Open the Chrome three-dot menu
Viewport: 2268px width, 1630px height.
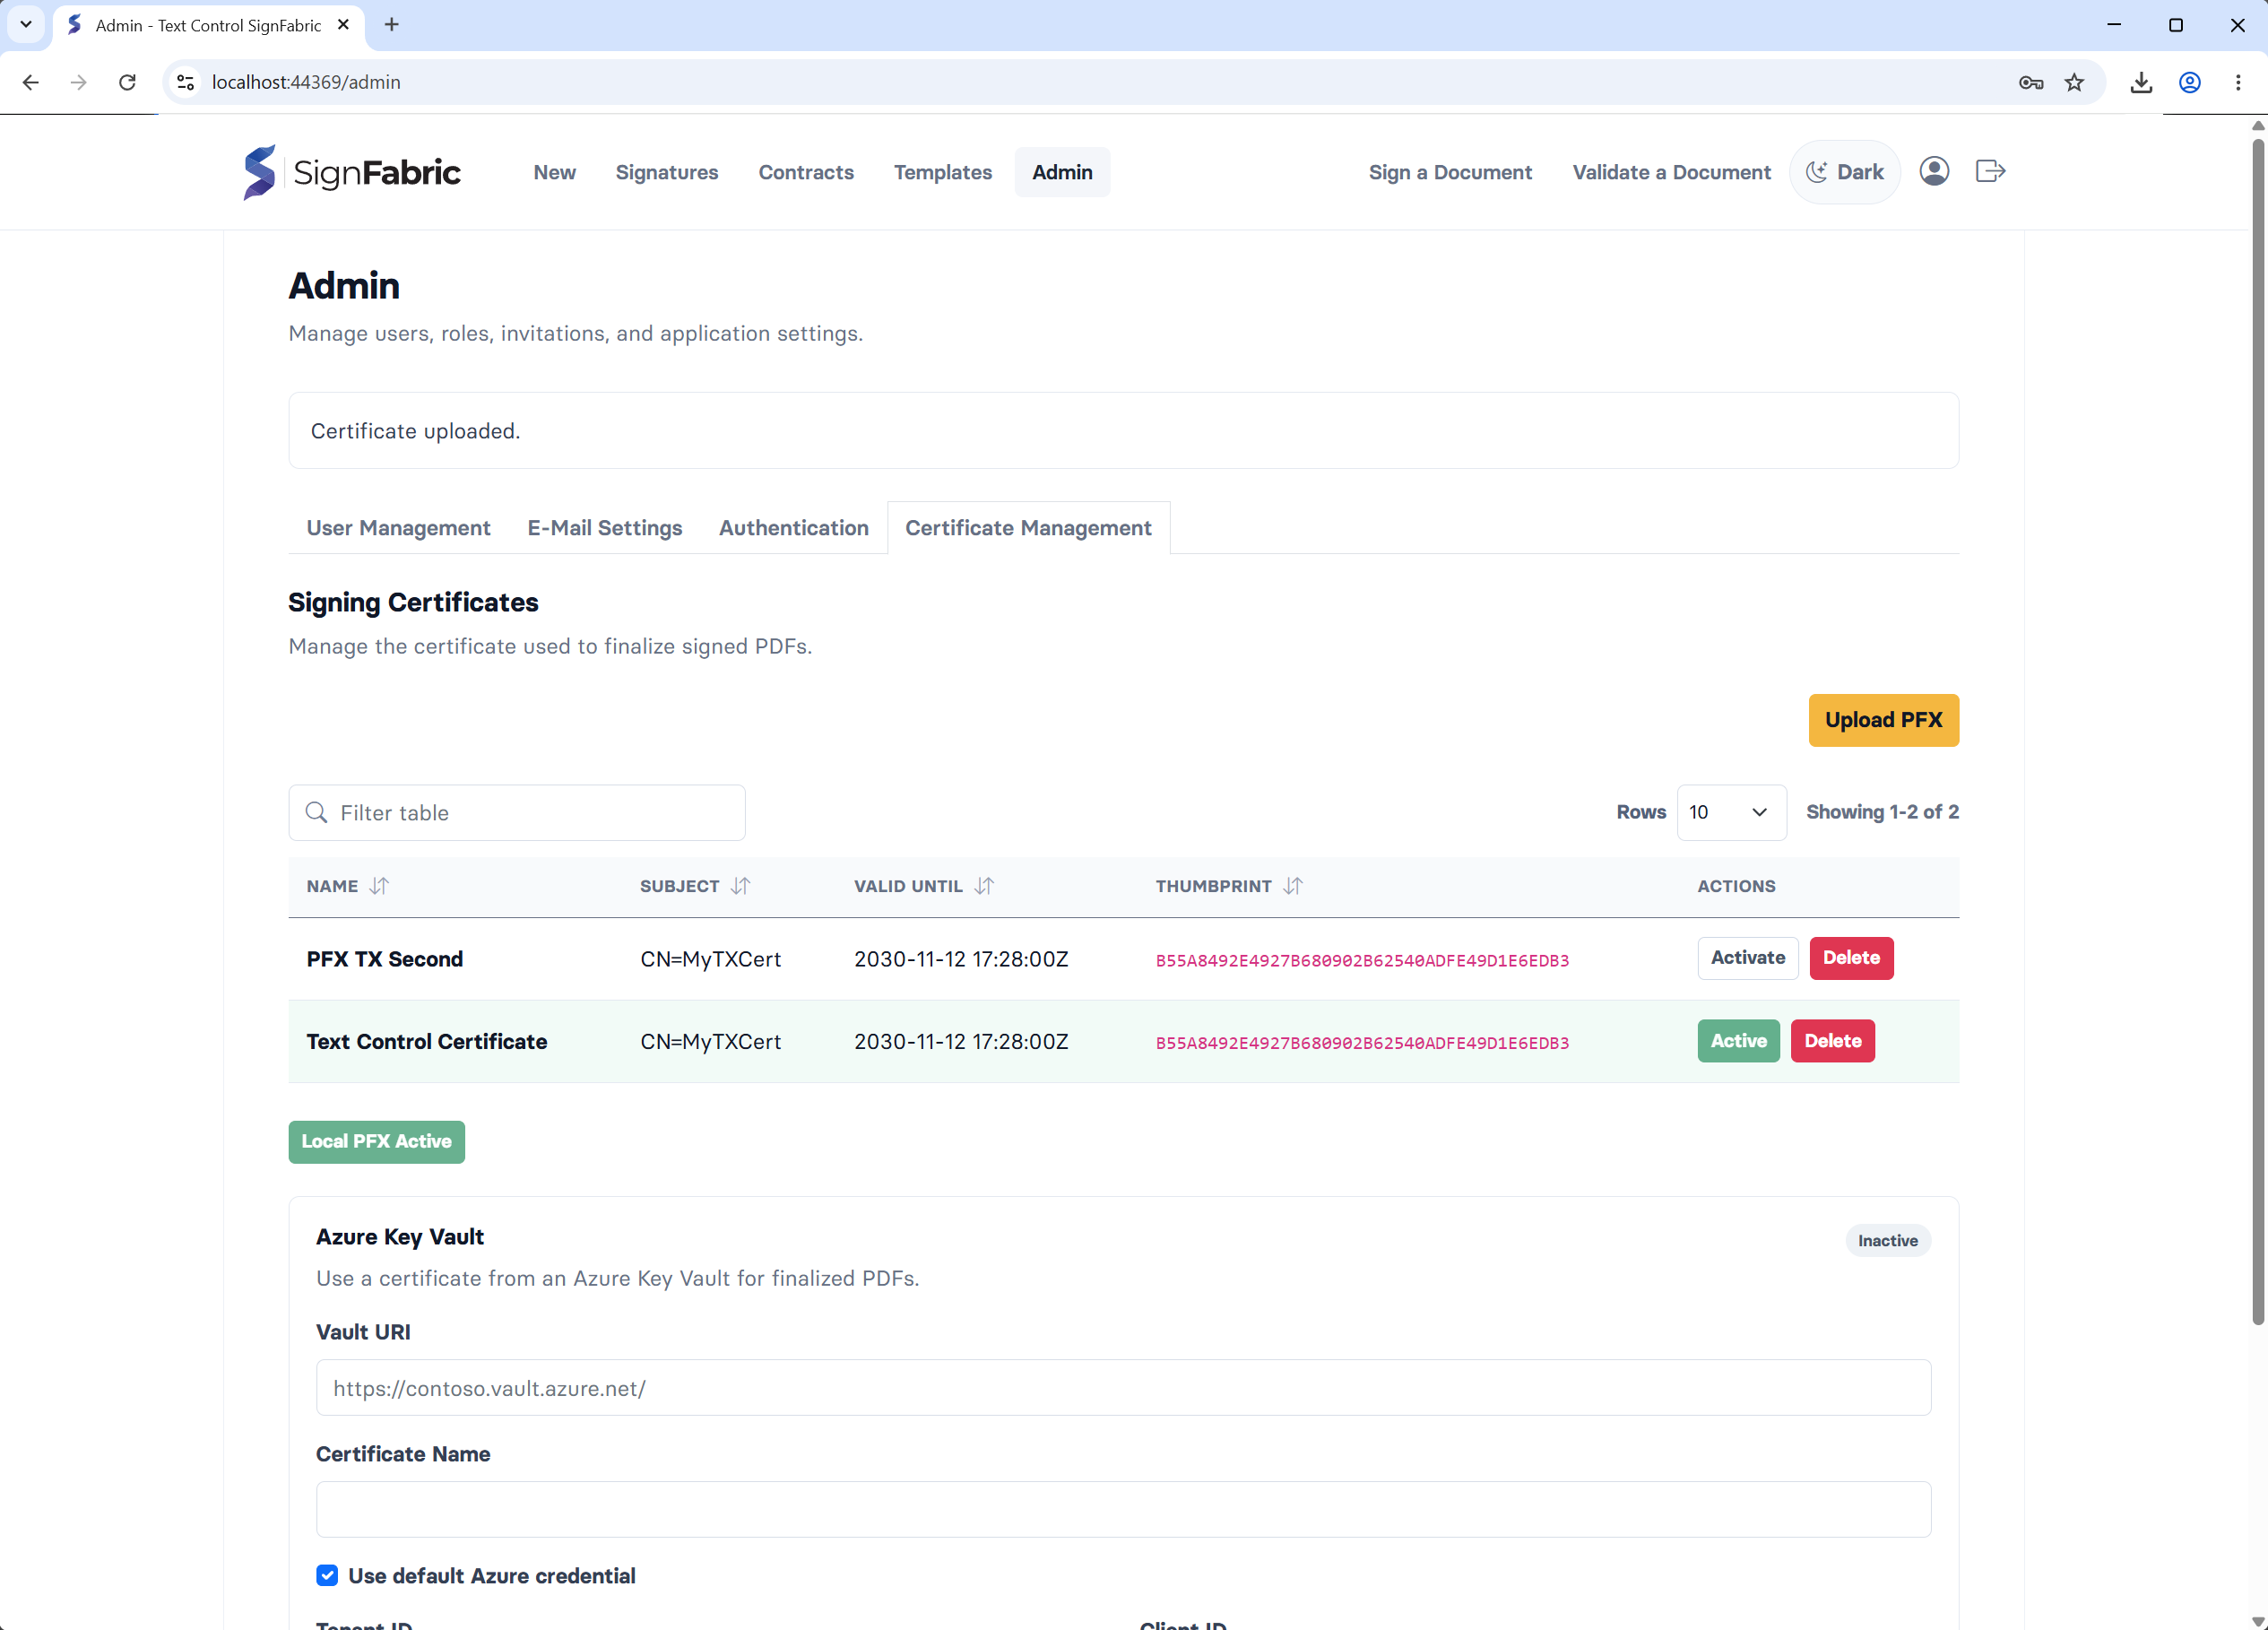pyautogui.click(x=2238, y=82)
